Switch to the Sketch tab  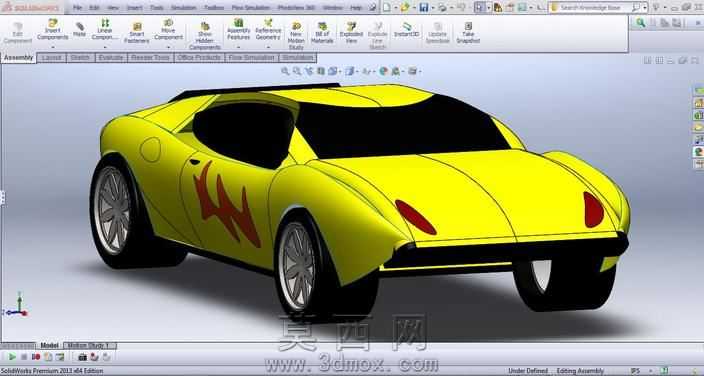click(80, 58)
